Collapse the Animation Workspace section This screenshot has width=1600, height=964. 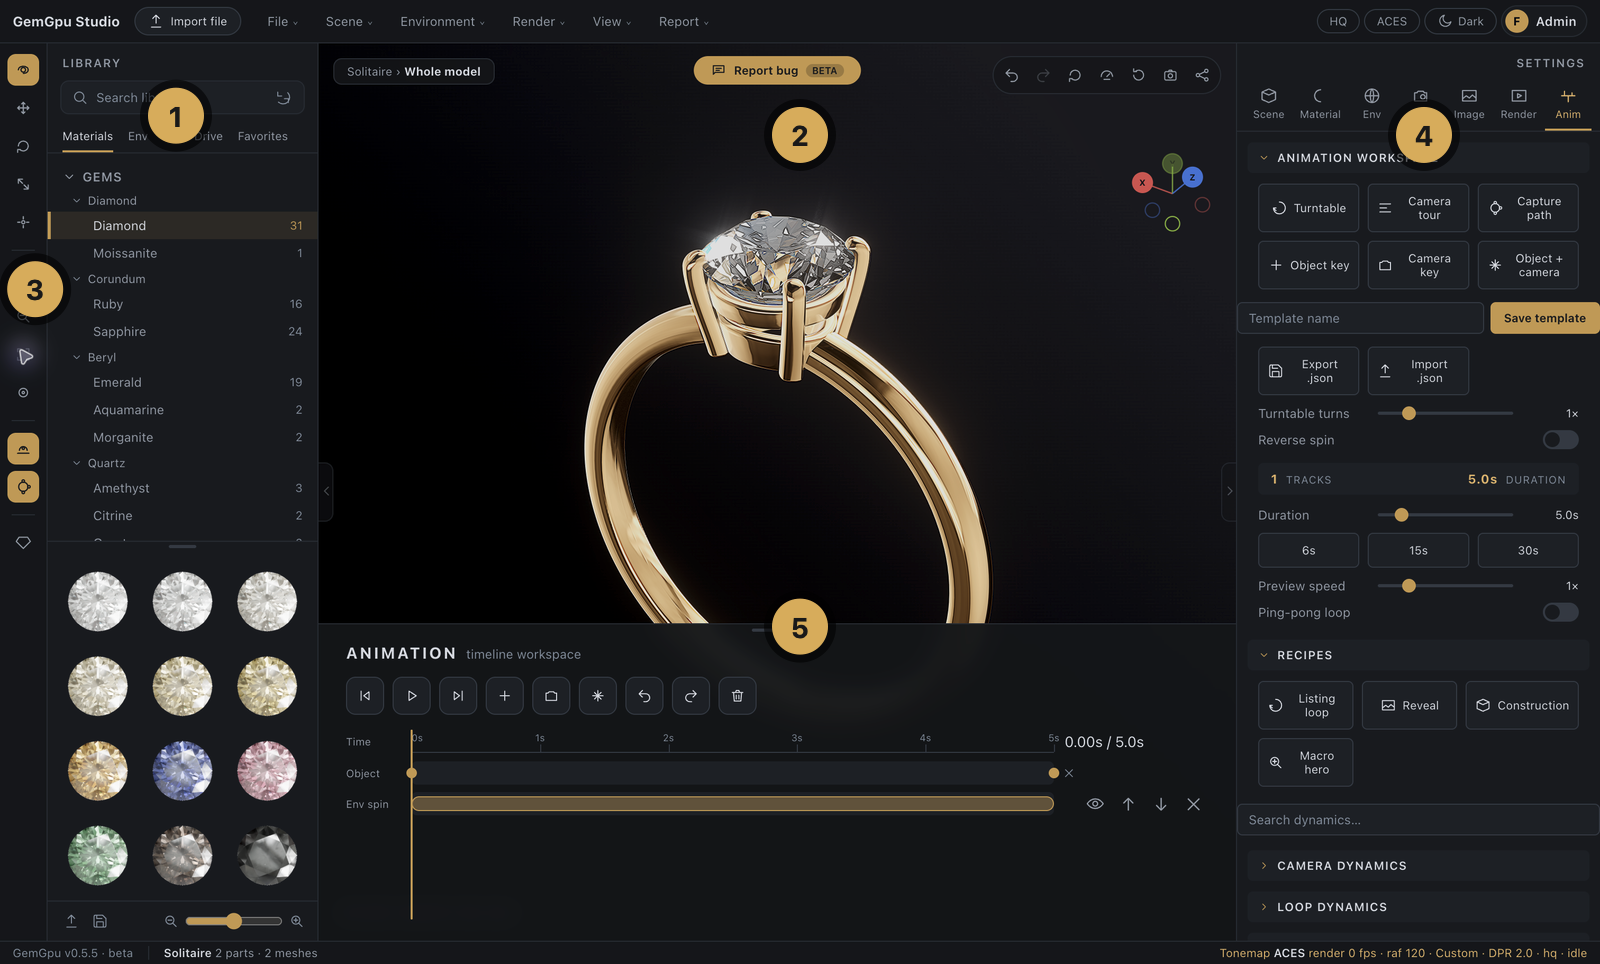(x=1264, y=158)
